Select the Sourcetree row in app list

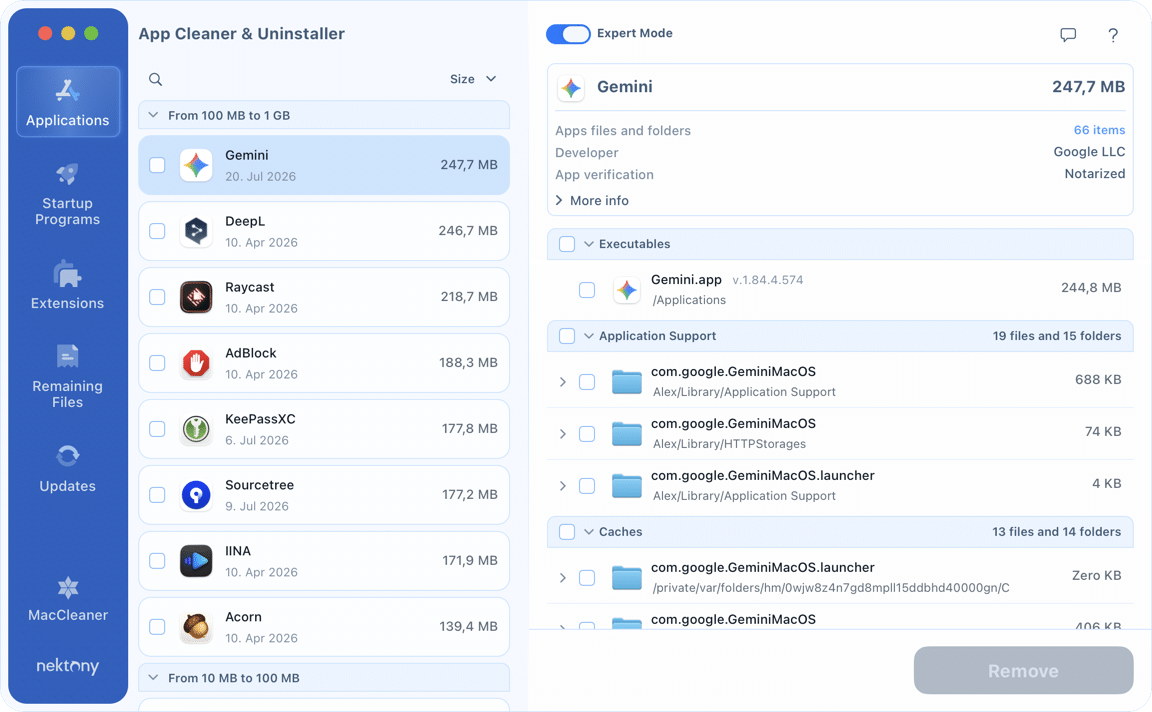click(x=324, y=495)
